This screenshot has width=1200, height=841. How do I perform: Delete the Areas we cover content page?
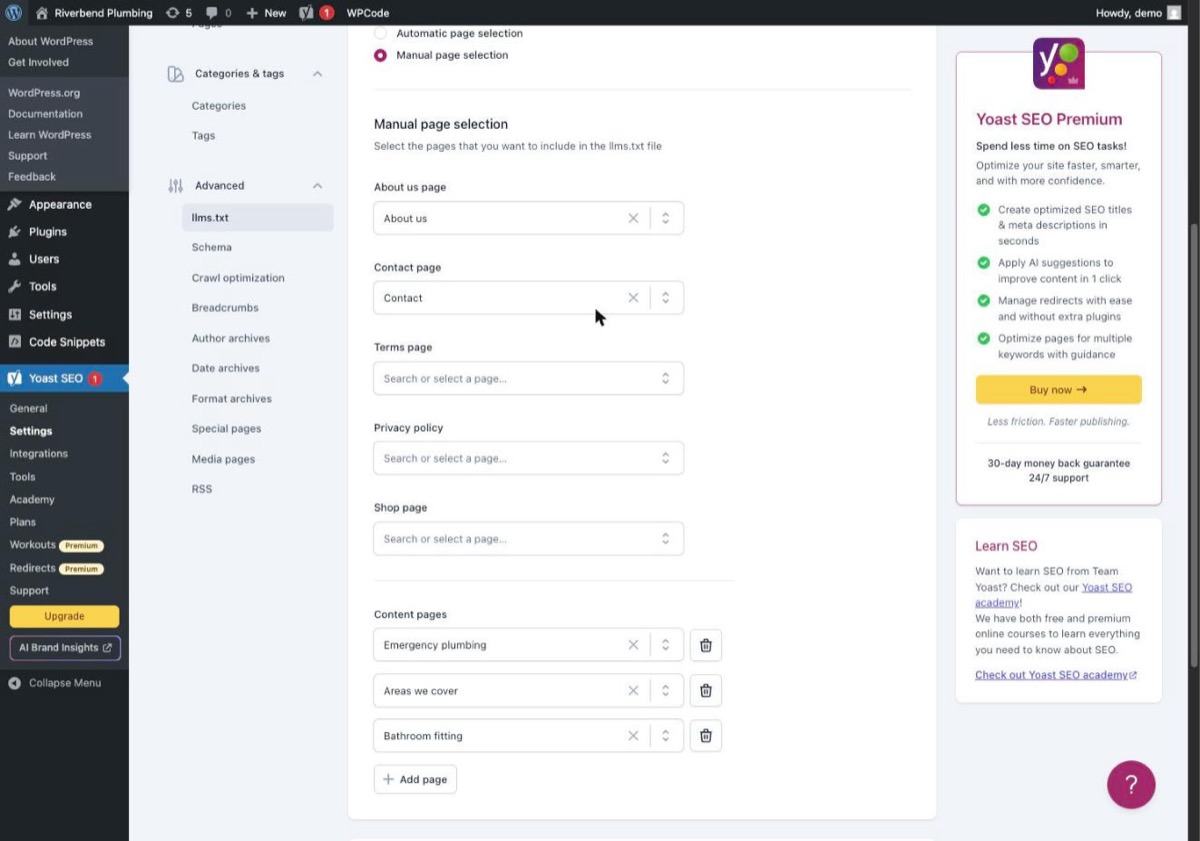pos(706,691)
